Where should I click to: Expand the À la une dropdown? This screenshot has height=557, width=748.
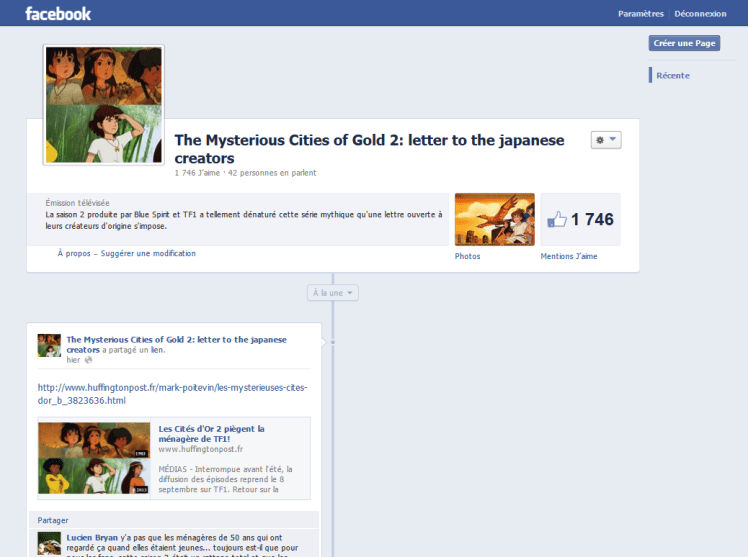[332, 293]
